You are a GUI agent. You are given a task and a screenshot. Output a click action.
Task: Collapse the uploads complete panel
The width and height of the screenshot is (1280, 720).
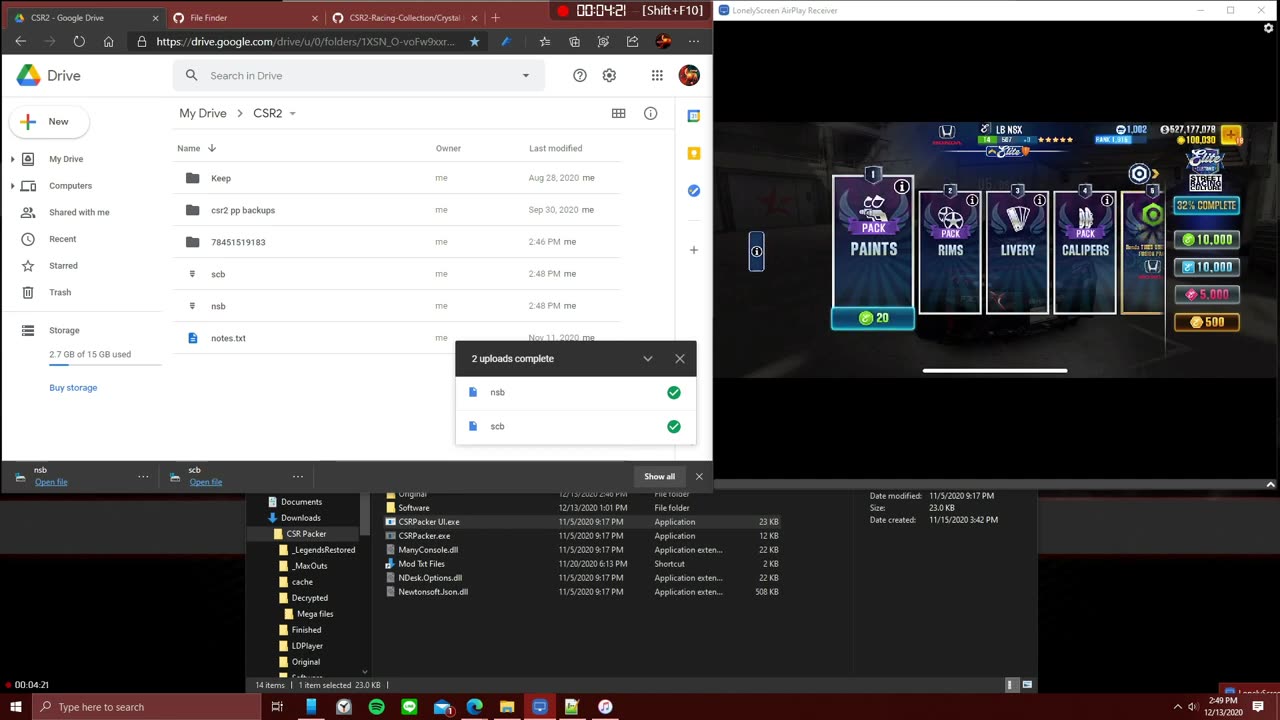[x=647, y=359]
